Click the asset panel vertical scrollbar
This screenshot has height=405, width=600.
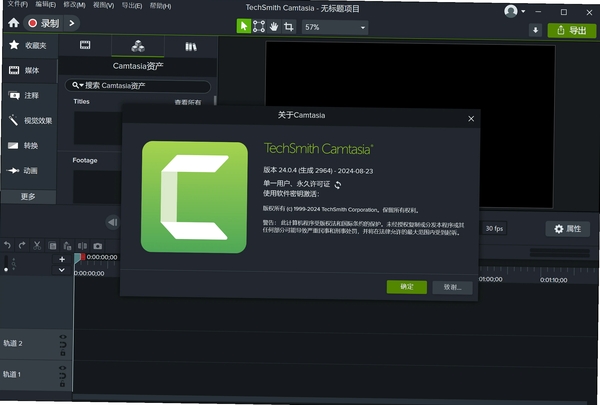pyautogui.click(x=215, y=100)
